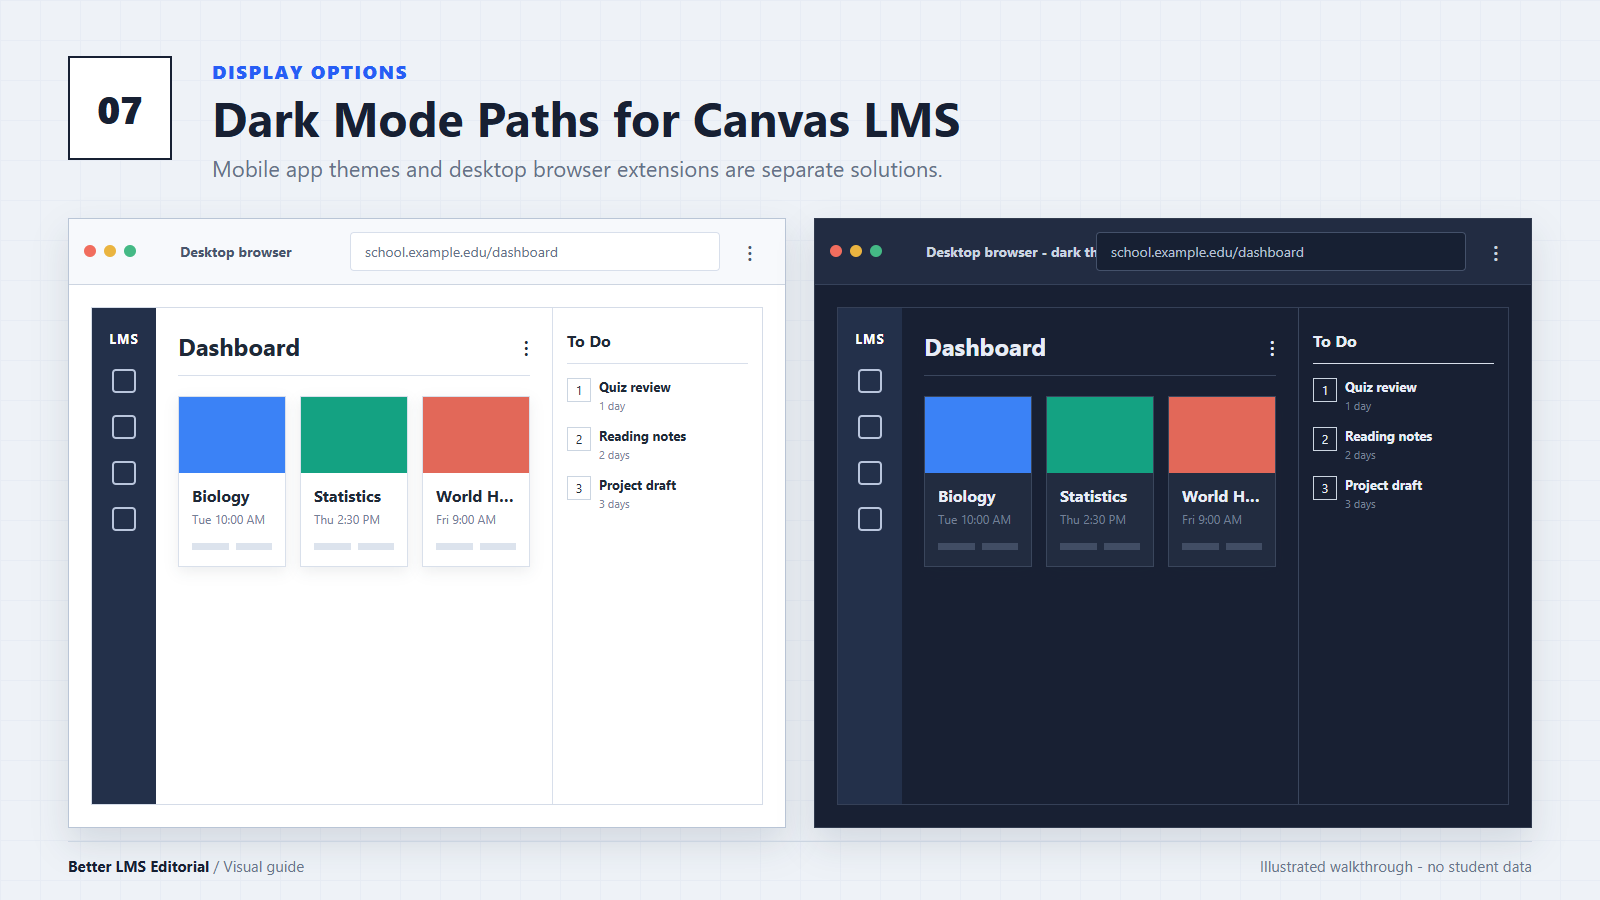Open Dashboard options menu in dark browser

(x=1272, y=348)
